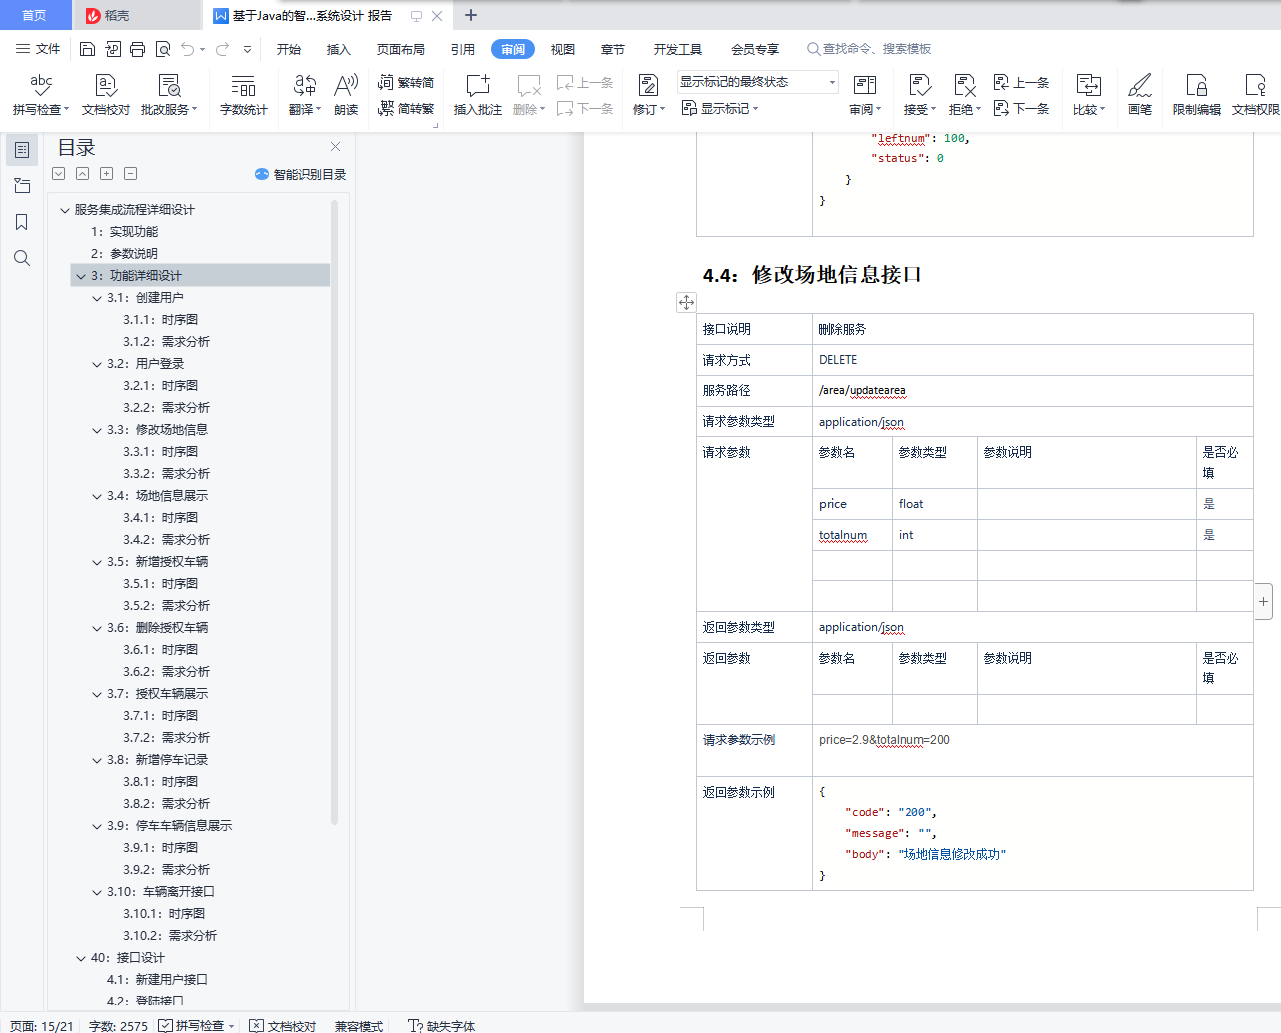Screen dimensions: 1281x1033
Task: Open the magnifier search icon in left sidebar
Action: click(x=22, y=258)
